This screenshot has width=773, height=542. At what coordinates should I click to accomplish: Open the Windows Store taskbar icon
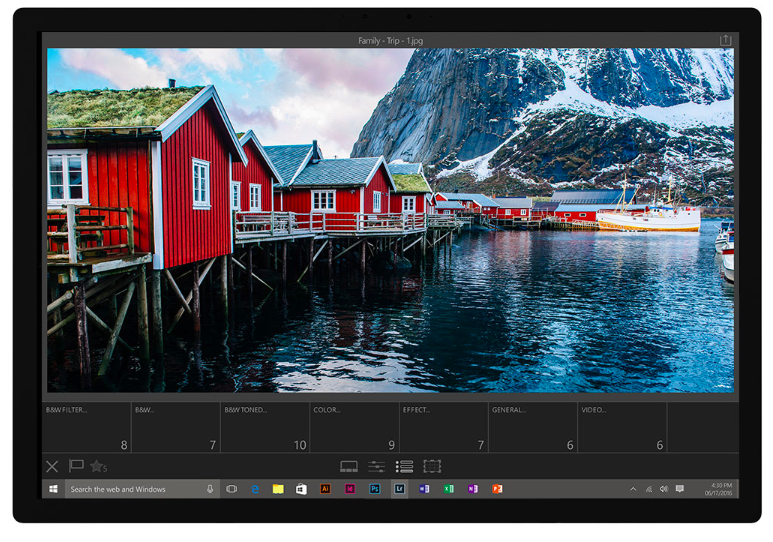pyautogui.click(x=301, y=489)
